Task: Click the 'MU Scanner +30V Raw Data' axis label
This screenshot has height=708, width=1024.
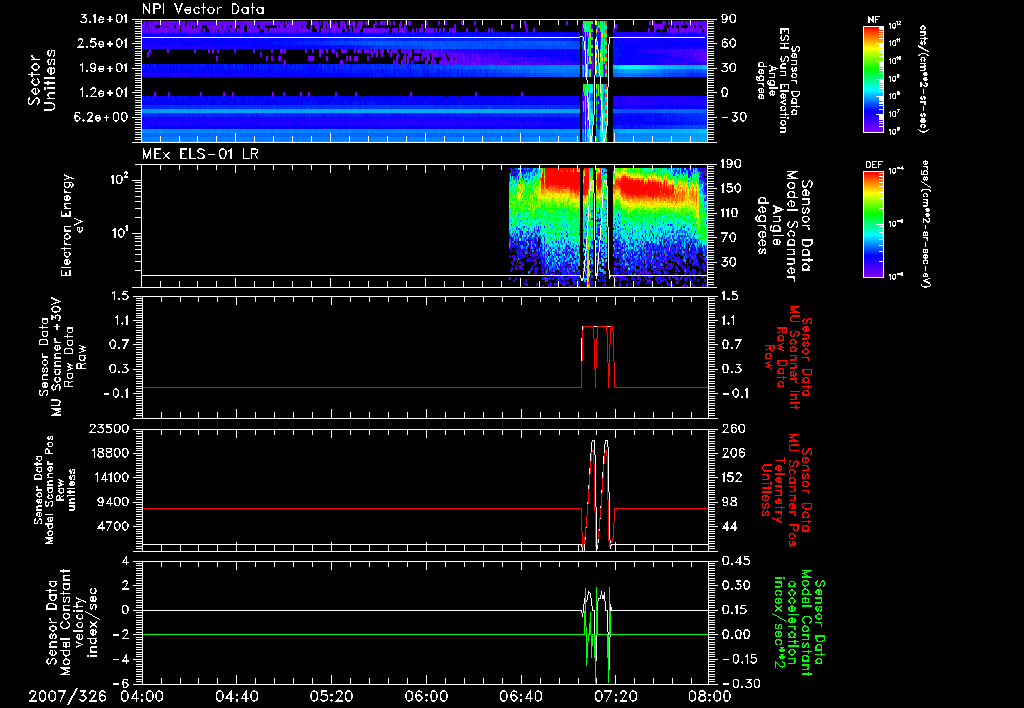Action: (x=62, y=357)
